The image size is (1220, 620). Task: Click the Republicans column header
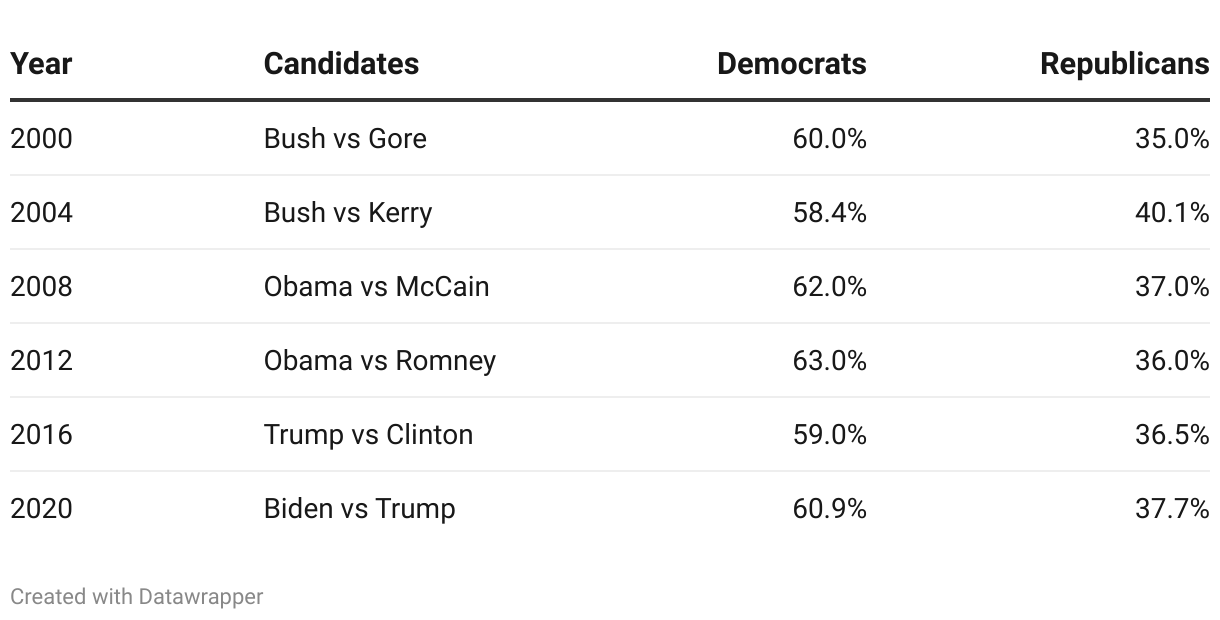coord(1124,64)
